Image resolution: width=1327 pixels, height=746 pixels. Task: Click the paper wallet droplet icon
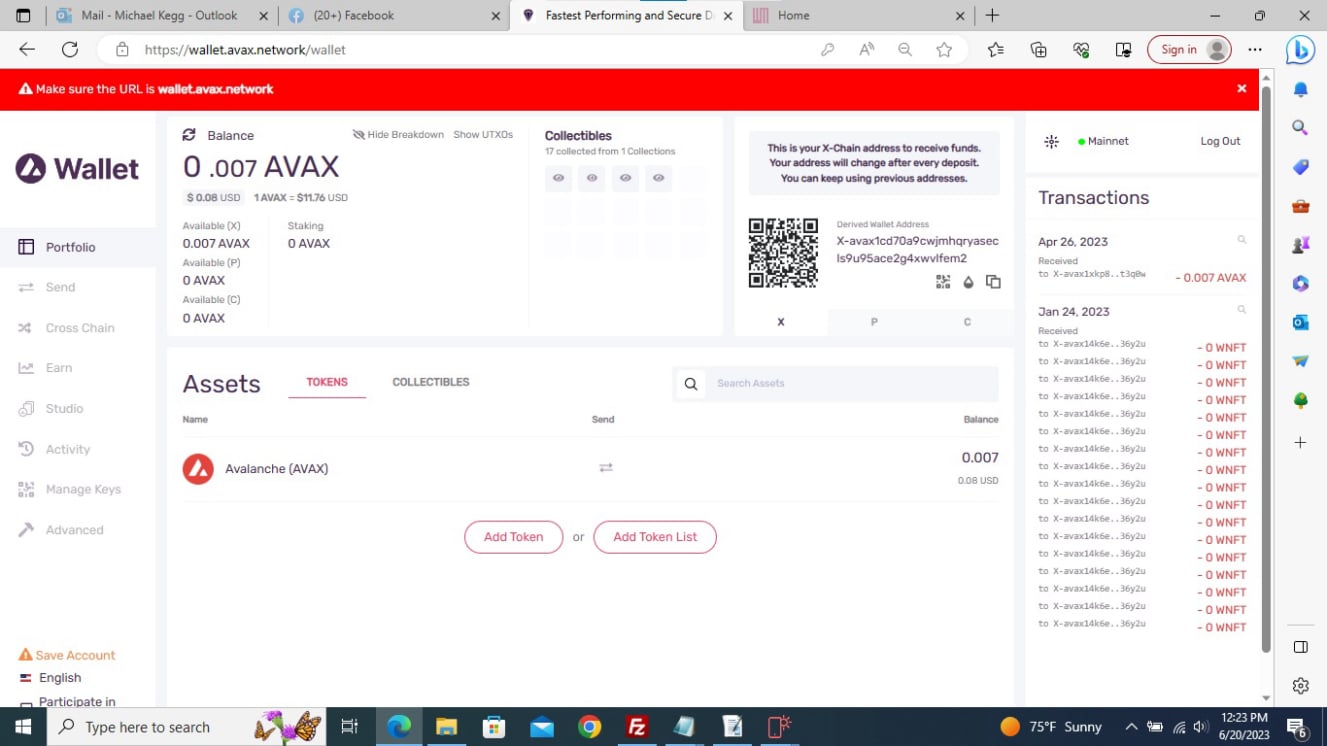coord(968,282)
